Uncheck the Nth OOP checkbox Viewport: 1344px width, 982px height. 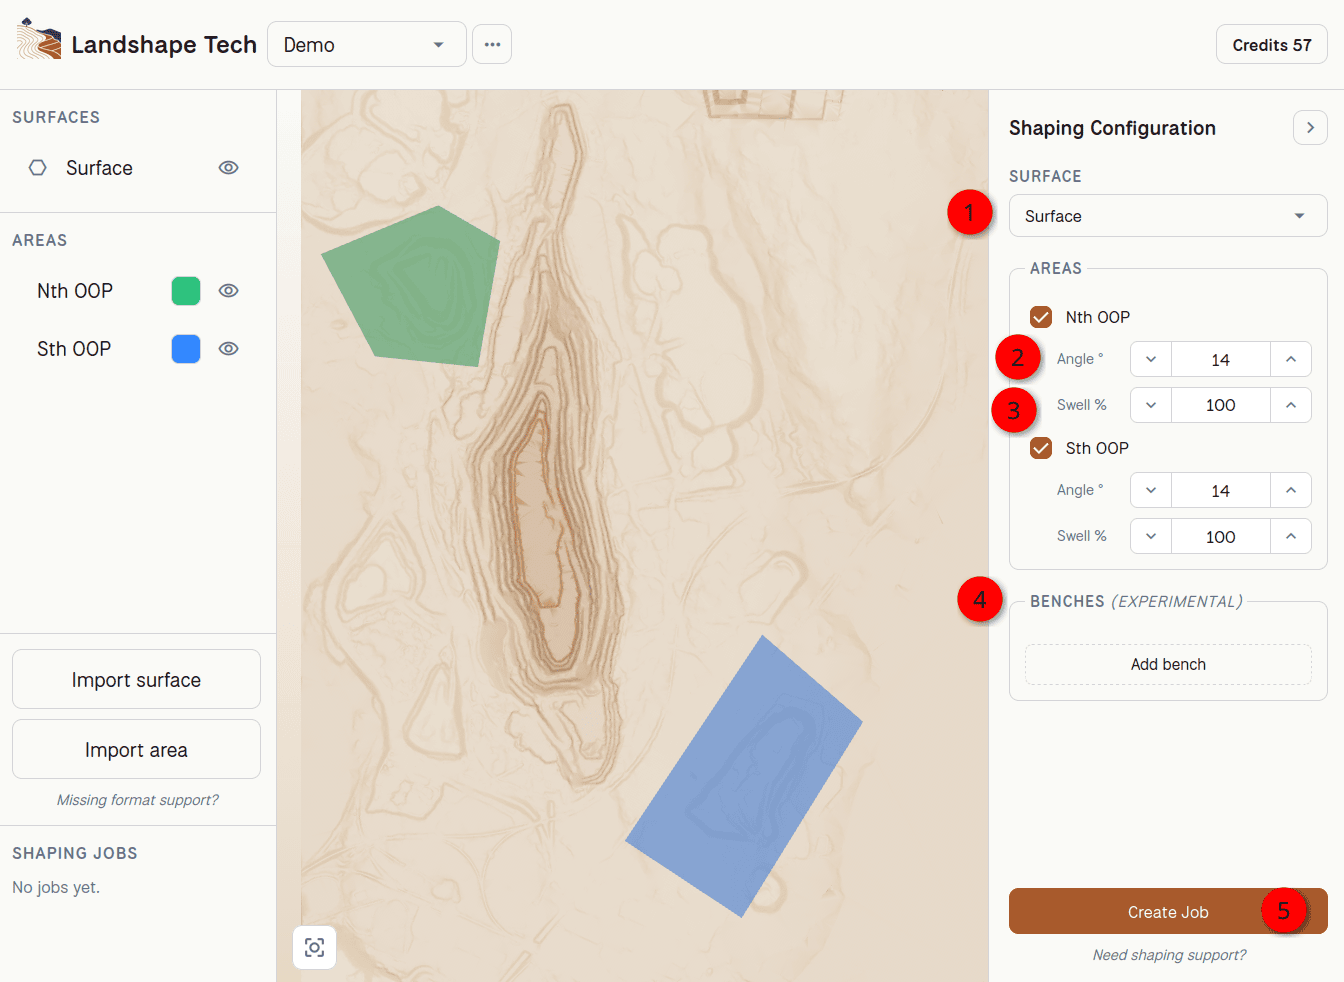click(x=1041, y=317)
